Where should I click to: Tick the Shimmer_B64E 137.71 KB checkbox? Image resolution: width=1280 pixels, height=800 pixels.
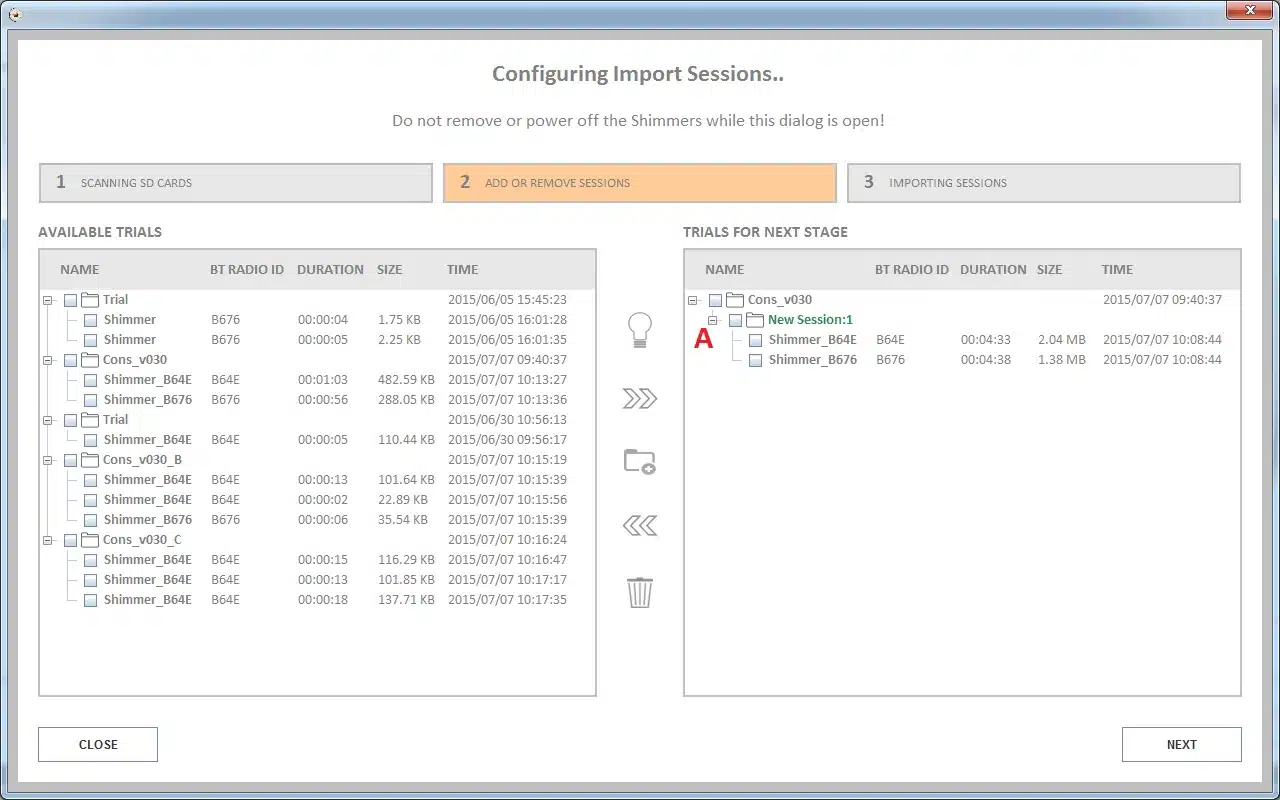tap(90, 600)
